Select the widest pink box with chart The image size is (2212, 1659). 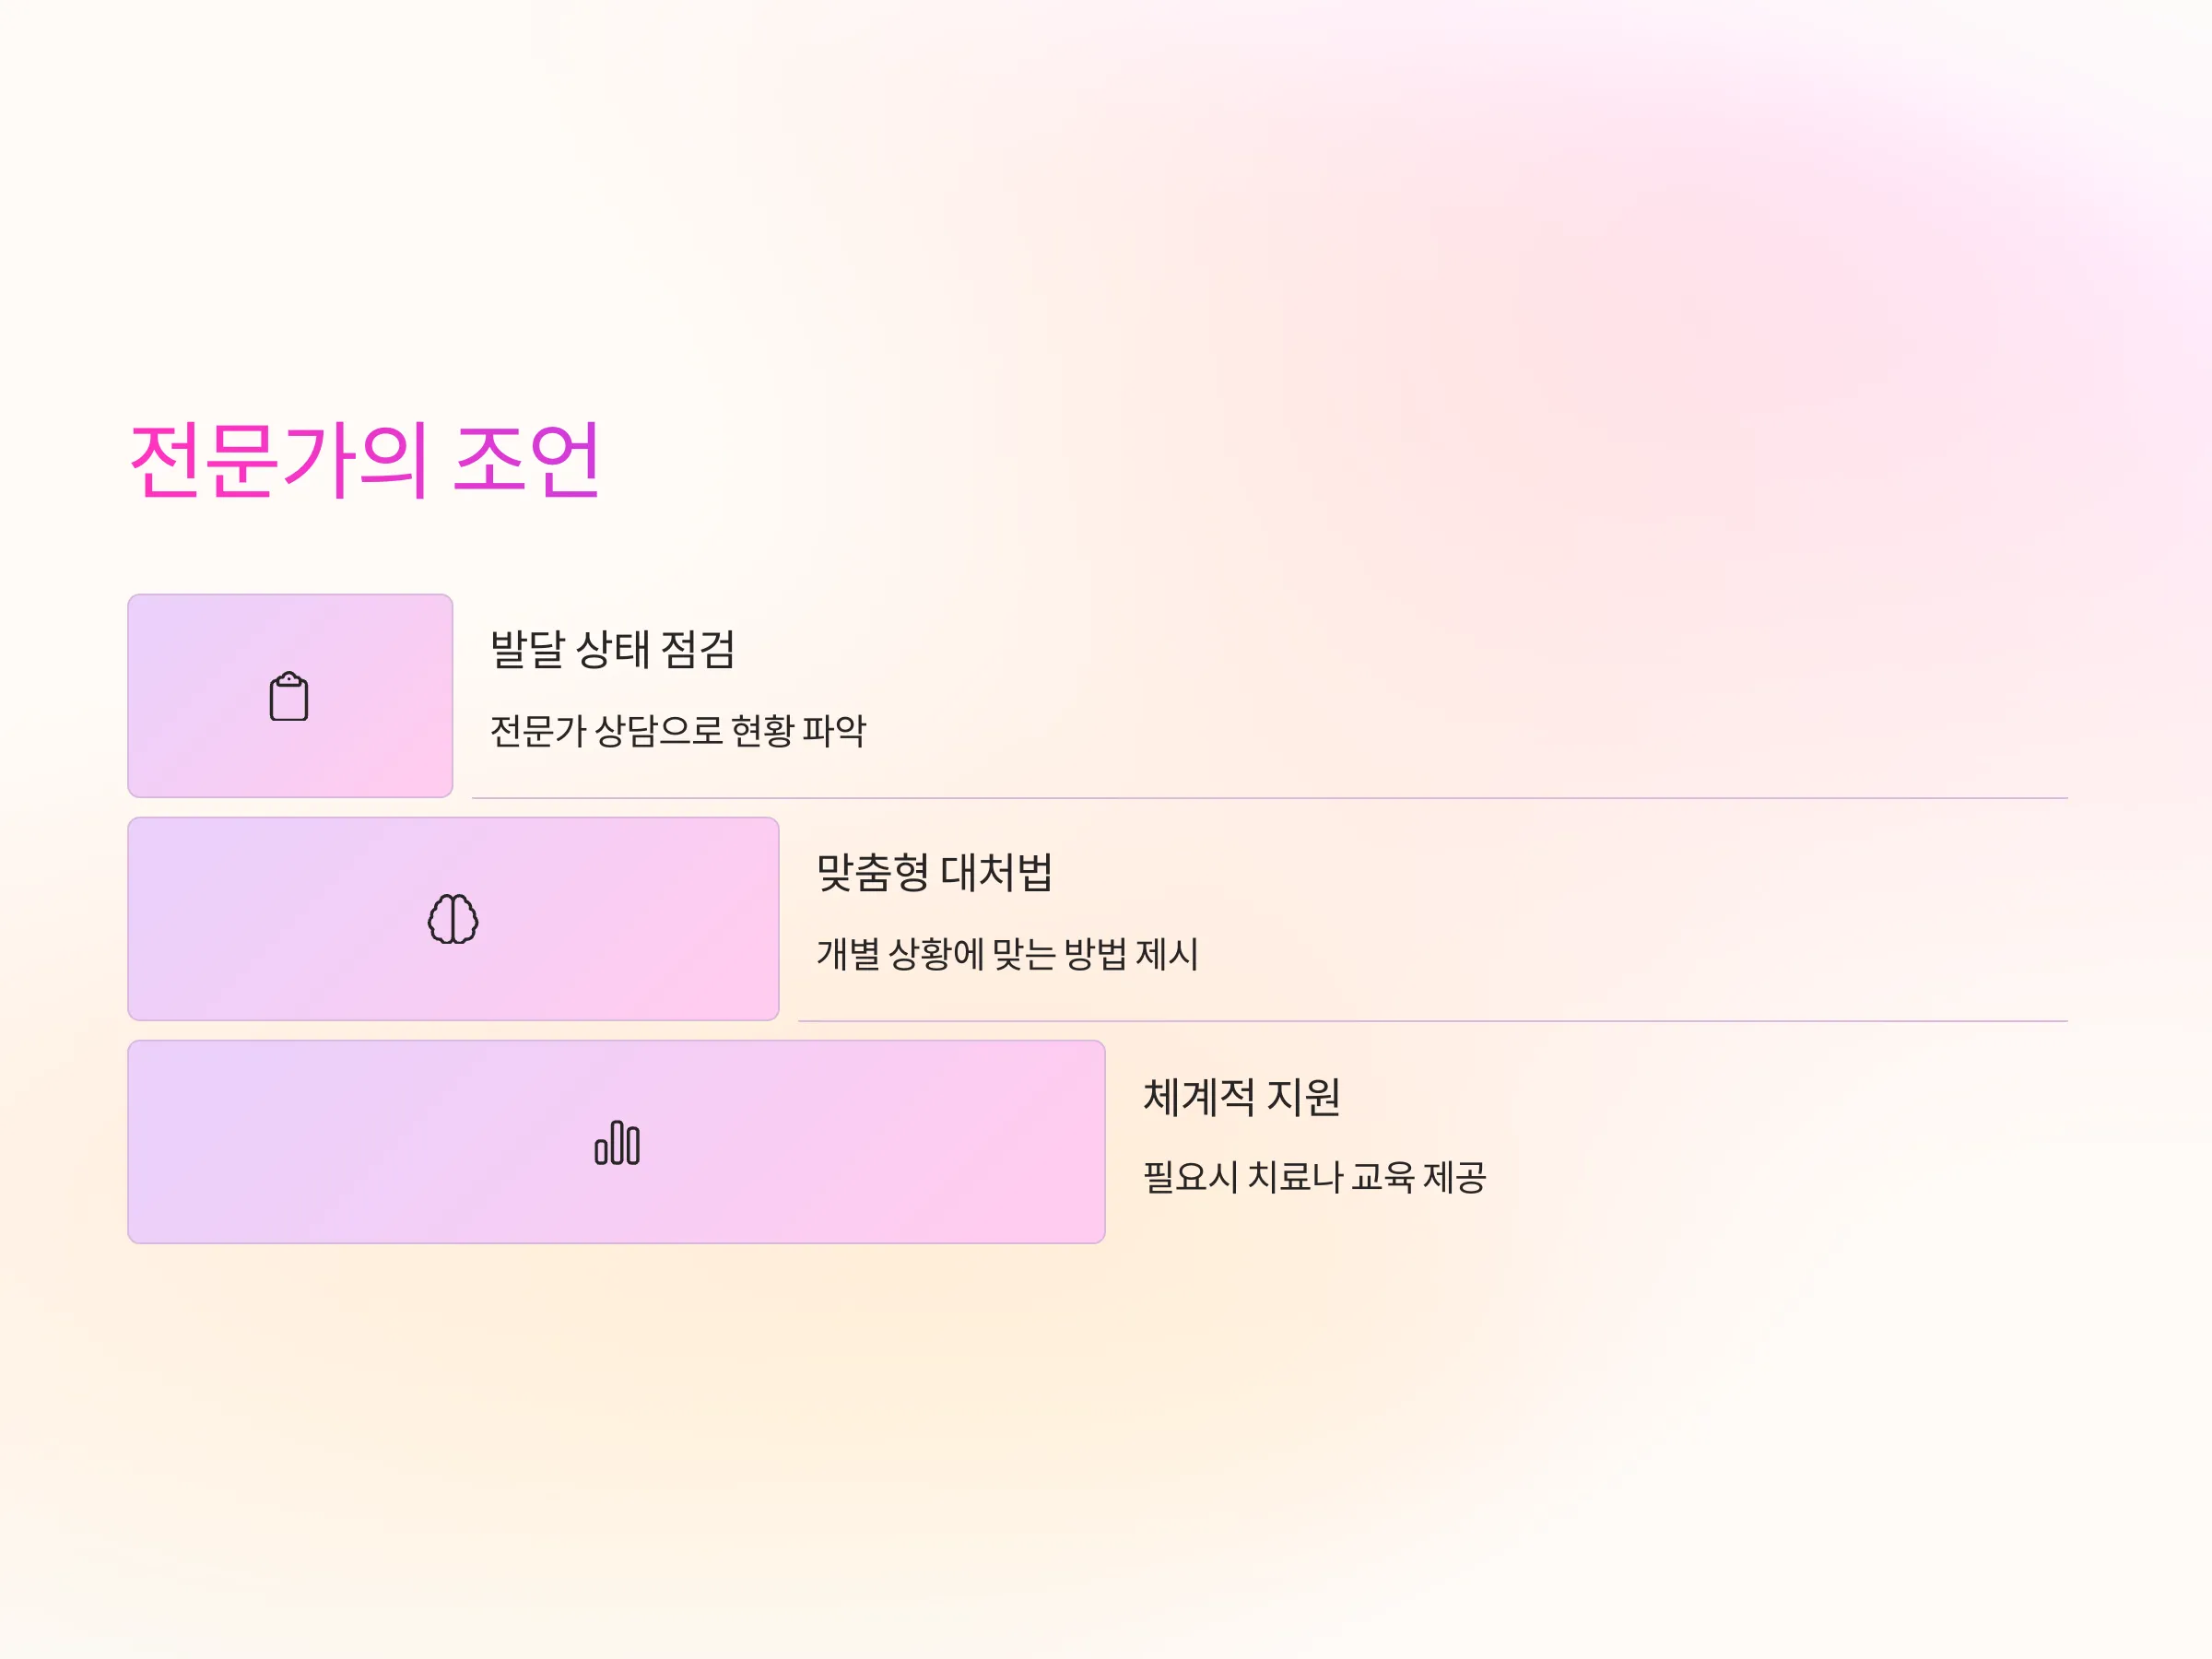click(x=617, y=1142)
